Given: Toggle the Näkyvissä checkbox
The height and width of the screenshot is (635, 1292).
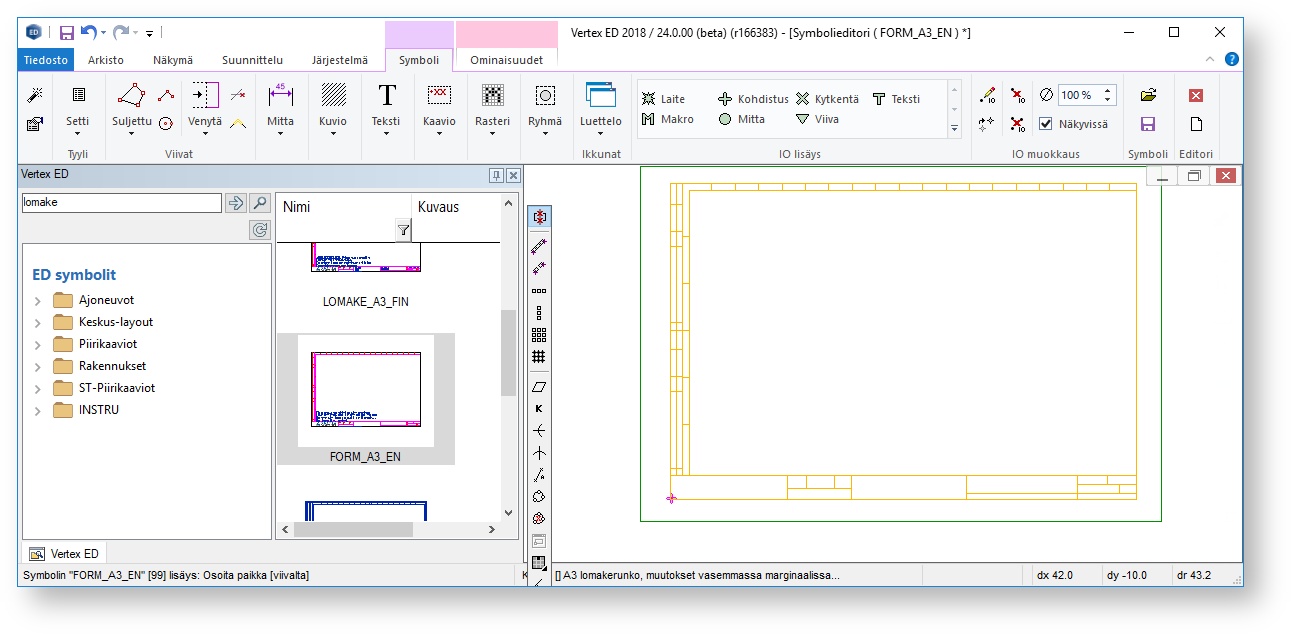Looking at the screenshot, I should (1046, 124).
